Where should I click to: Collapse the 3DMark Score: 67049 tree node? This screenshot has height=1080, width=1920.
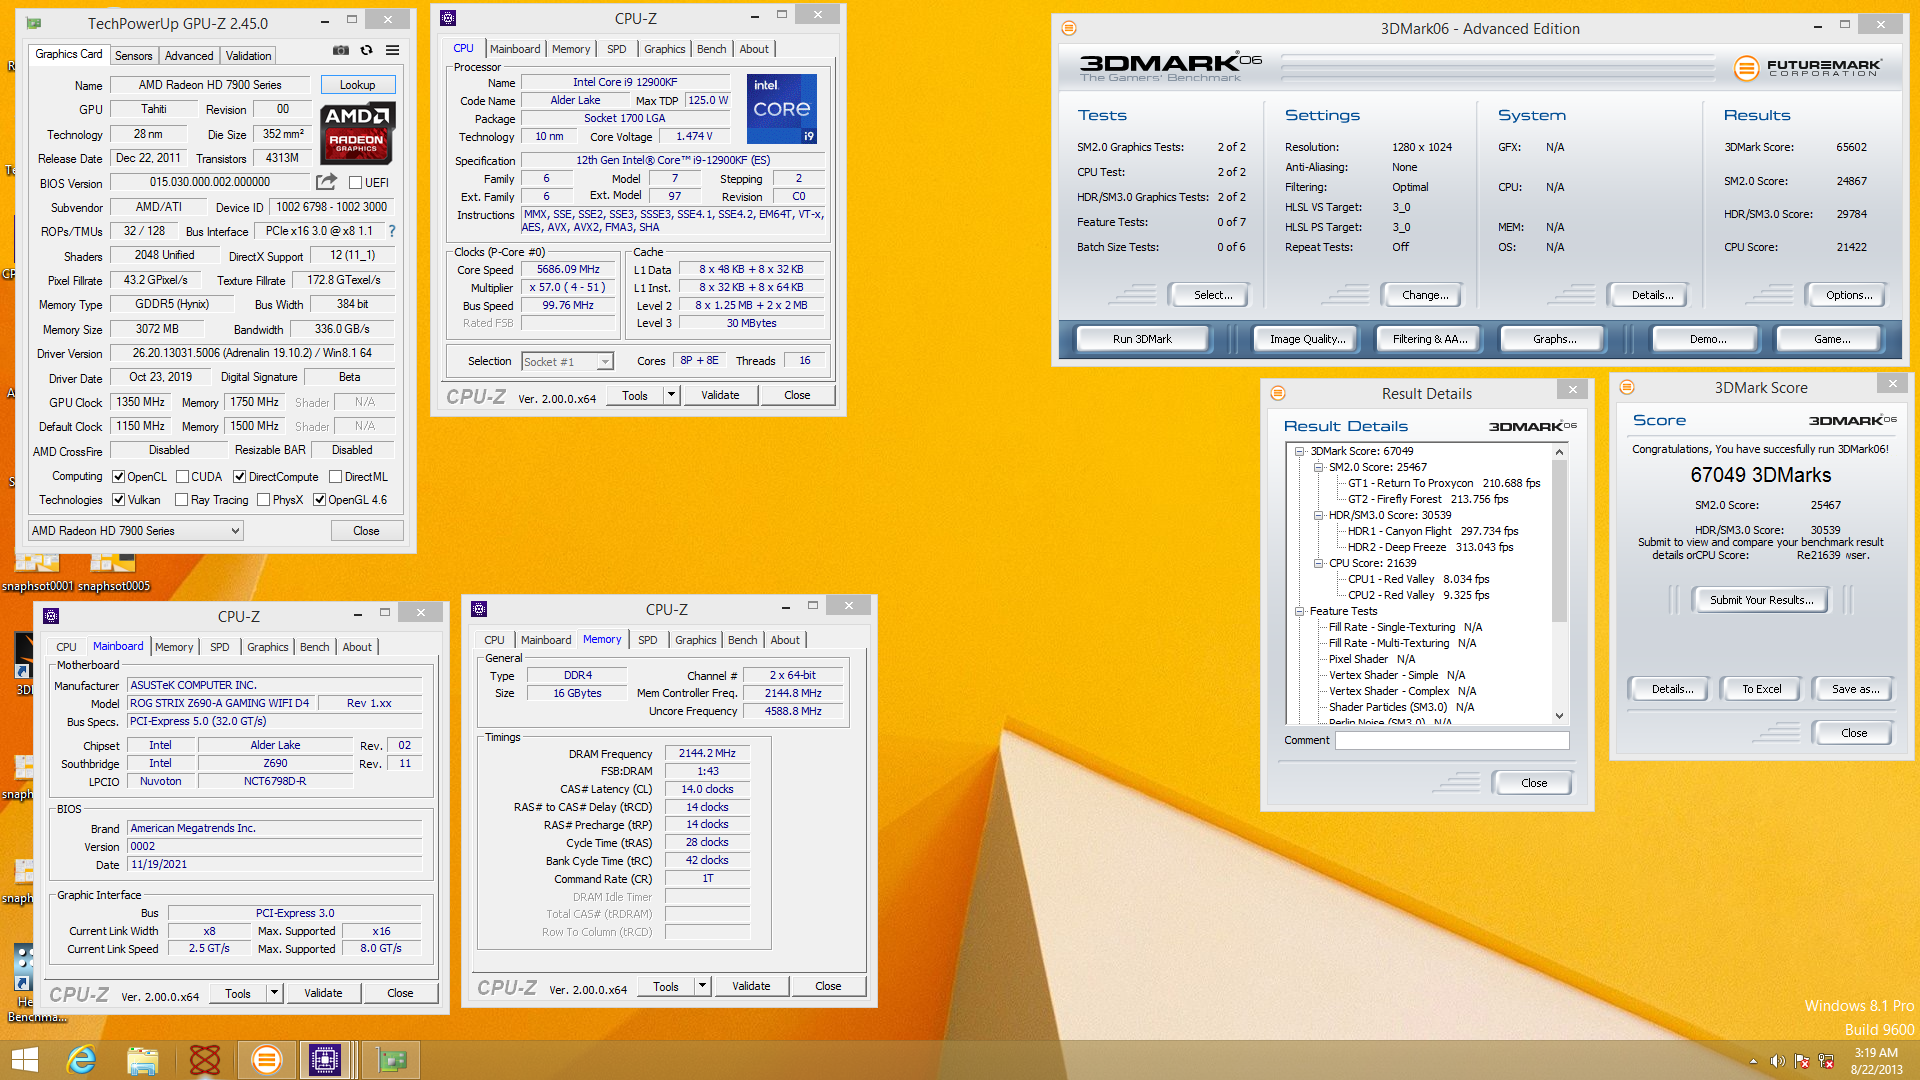pos(1300,451)
